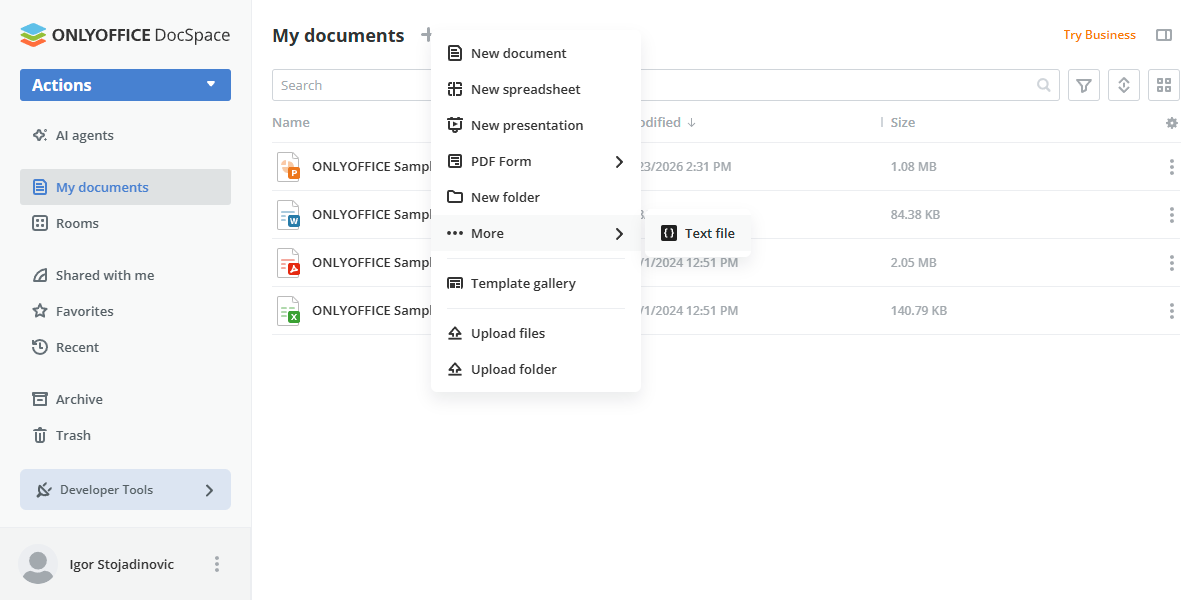The width and height of the screenshot is (1200, 600).
Task: Click the blue Word document file icon
Action: click(289, 215)
